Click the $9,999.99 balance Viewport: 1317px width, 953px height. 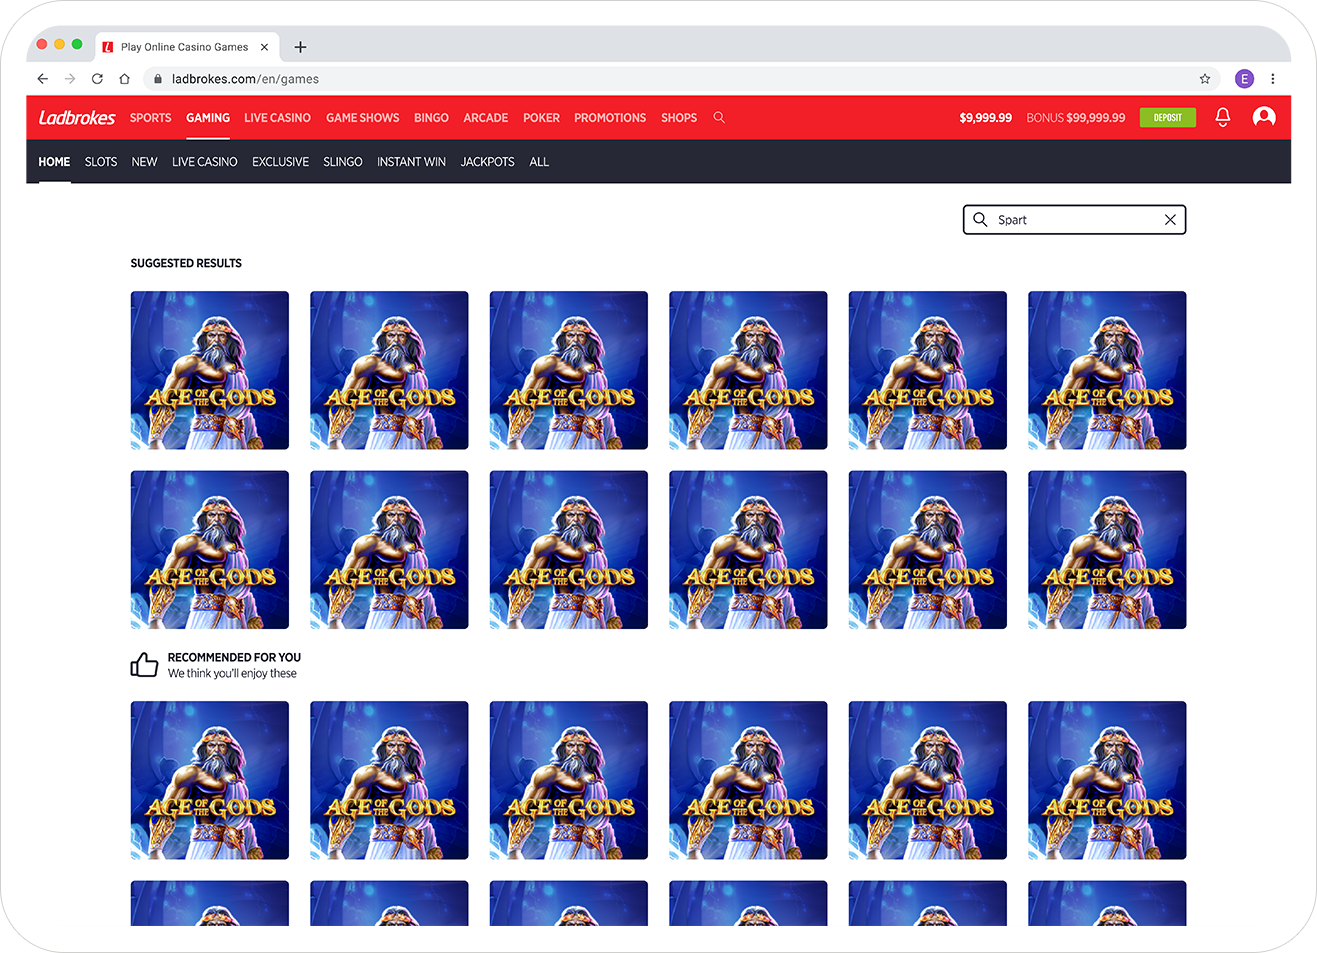click(x=985, y=118)
